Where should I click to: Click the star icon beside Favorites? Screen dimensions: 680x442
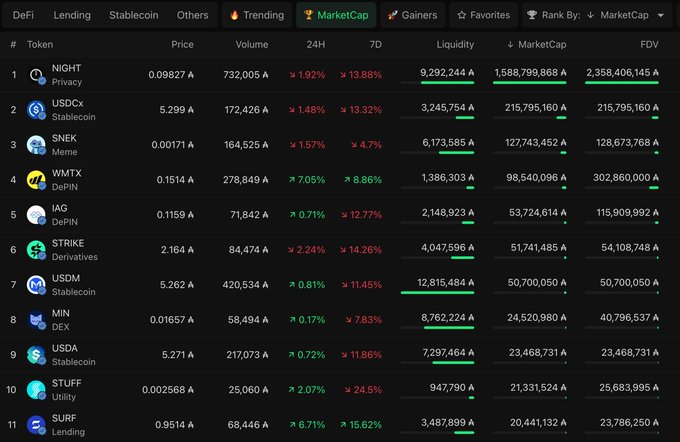click(x=461, y=15)
